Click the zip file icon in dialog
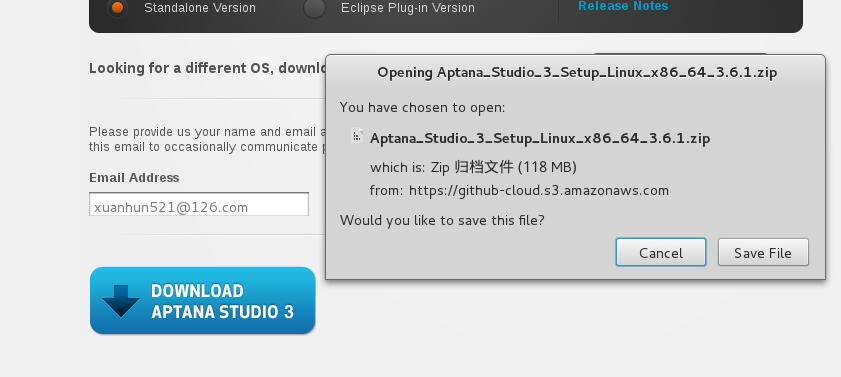The image size is (841, 377). click(x=357, y=136)
